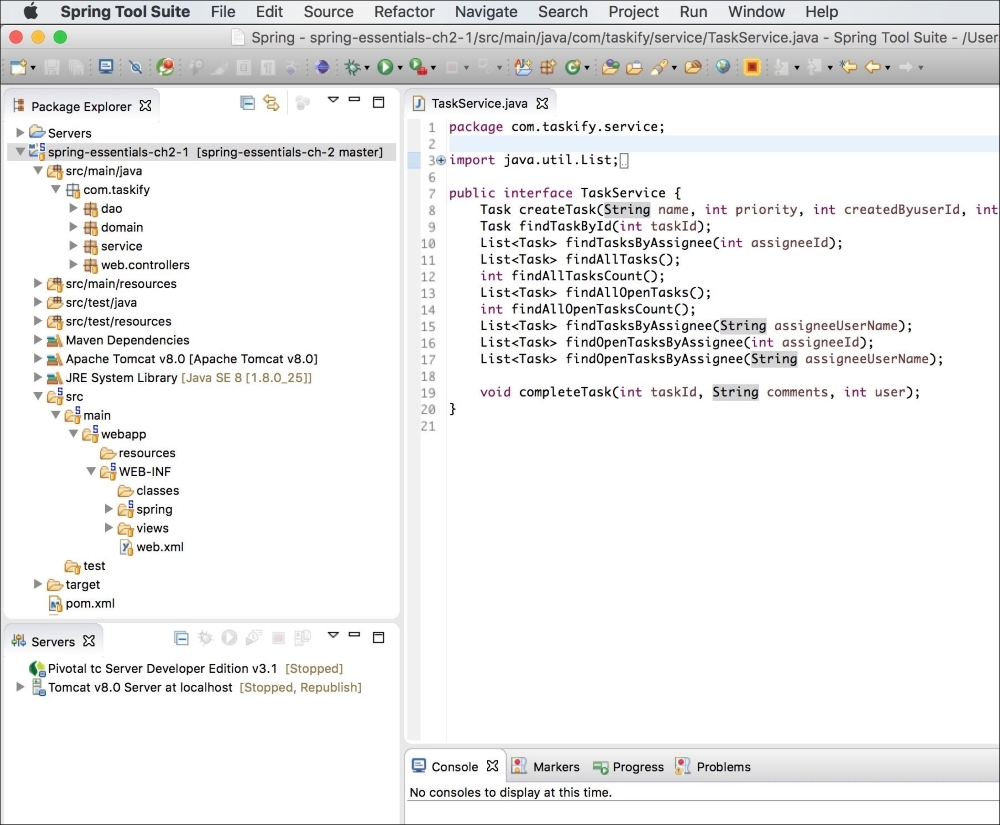Collapse All items in Package Explorer
The image size is (1000, 825).
[245, 101]
